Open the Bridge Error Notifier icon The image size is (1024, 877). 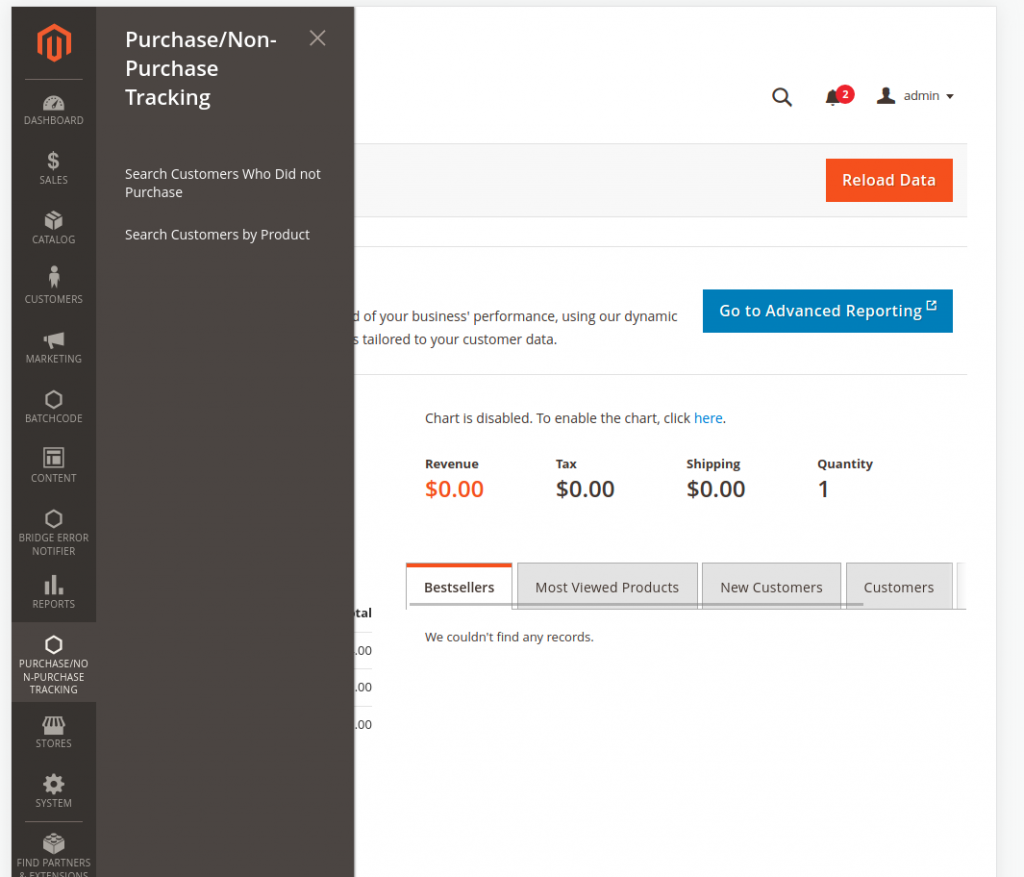point(53,528)
